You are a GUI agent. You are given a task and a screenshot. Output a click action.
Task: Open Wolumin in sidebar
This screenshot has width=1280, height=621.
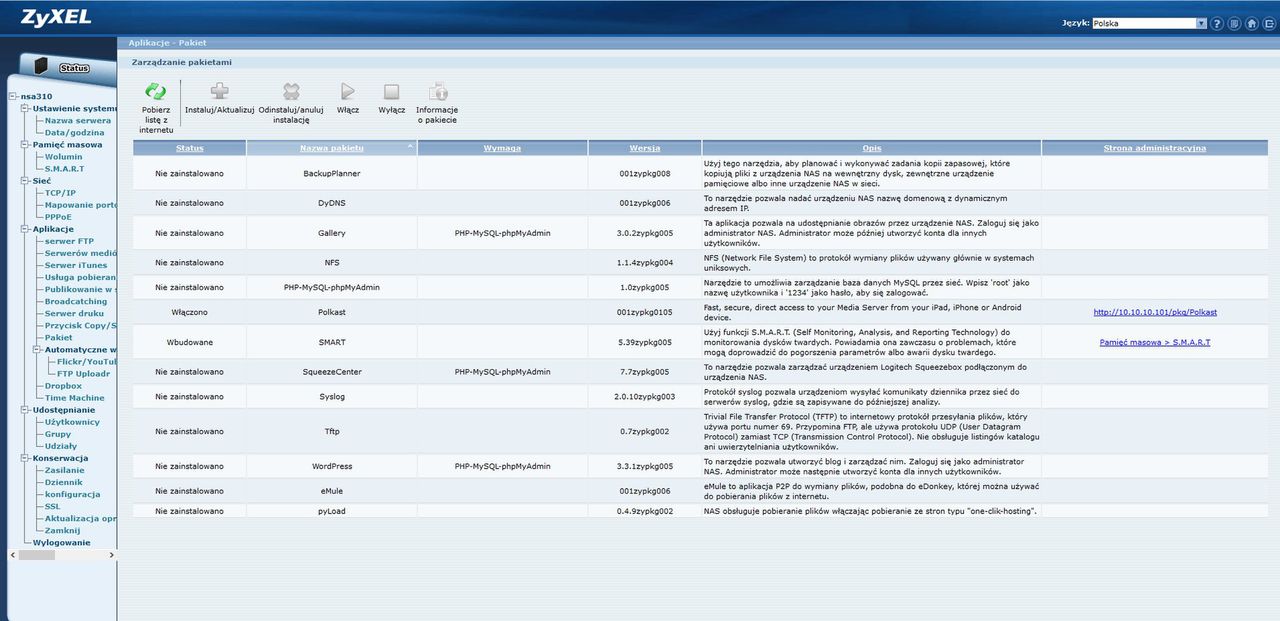pos(64,157)
